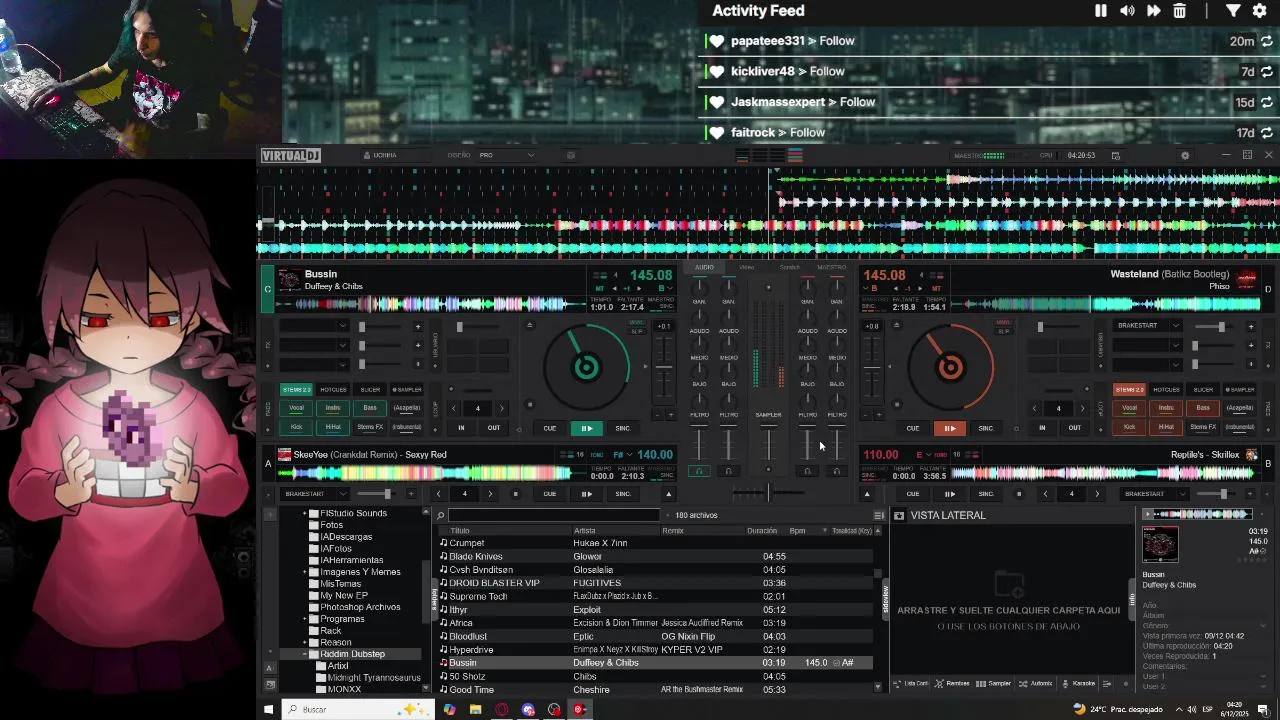Screen dimensions: 1280x720
Task: Open Copilot icon in Windows taskbar
Action: point(449,709)
